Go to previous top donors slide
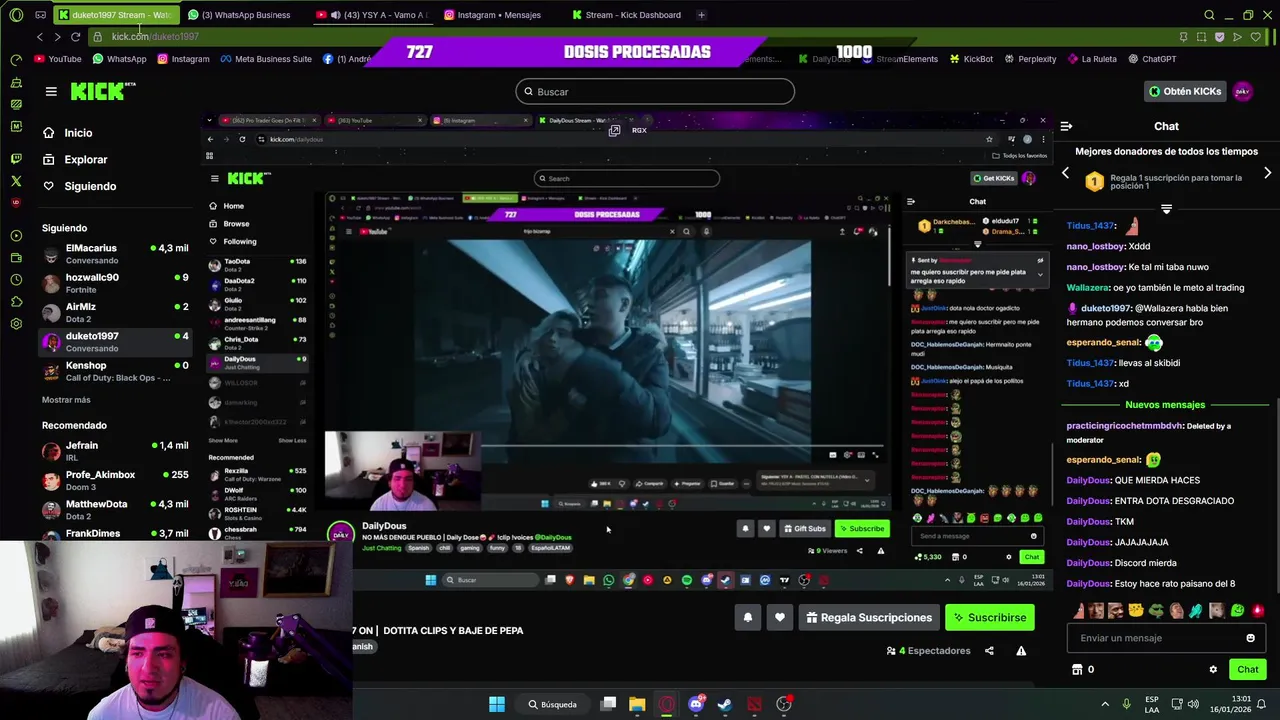This screenshot has height=720, width=1280. (x=1065, y=173)
